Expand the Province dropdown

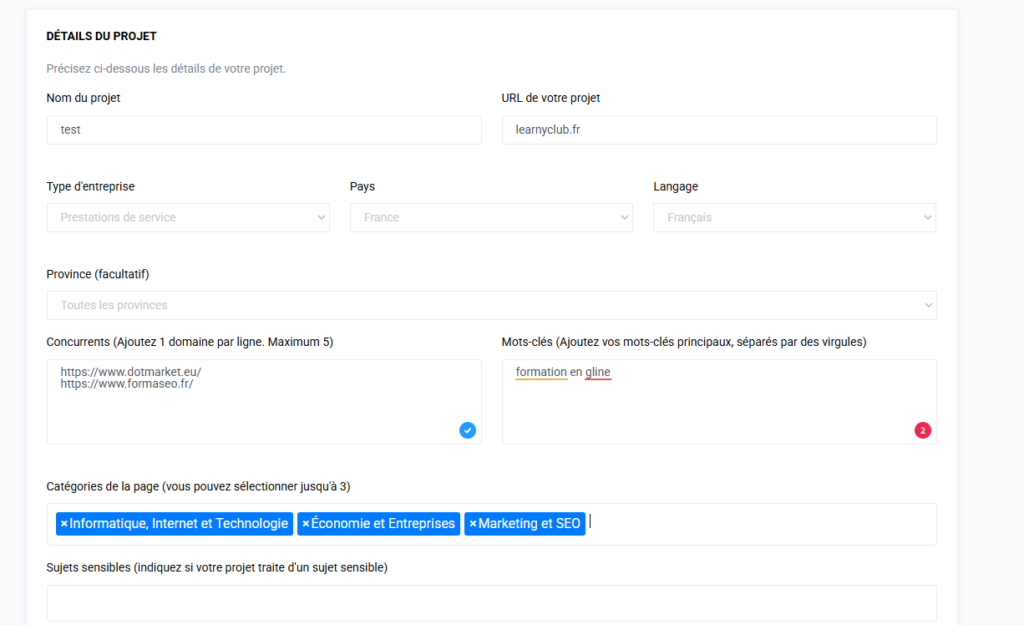click(491, 305)
